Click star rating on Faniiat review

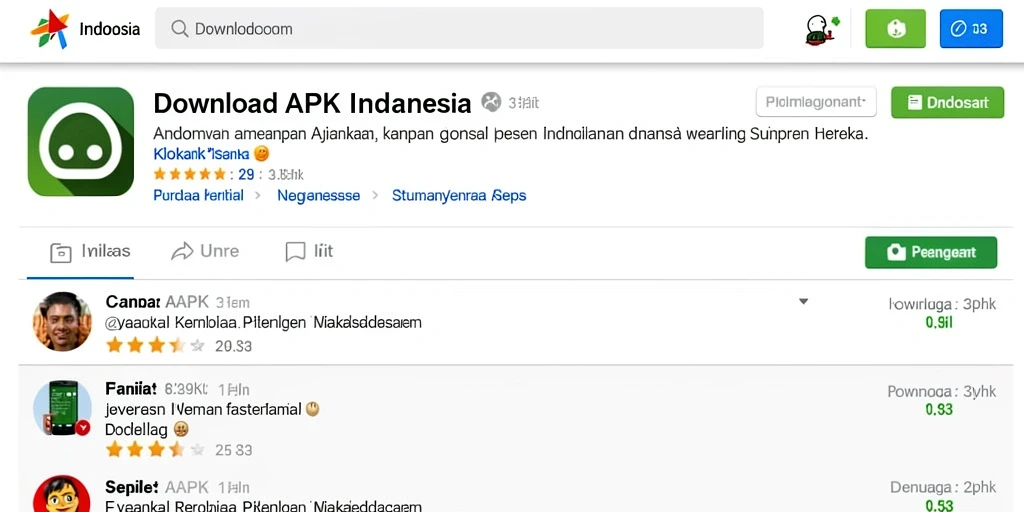155,449
